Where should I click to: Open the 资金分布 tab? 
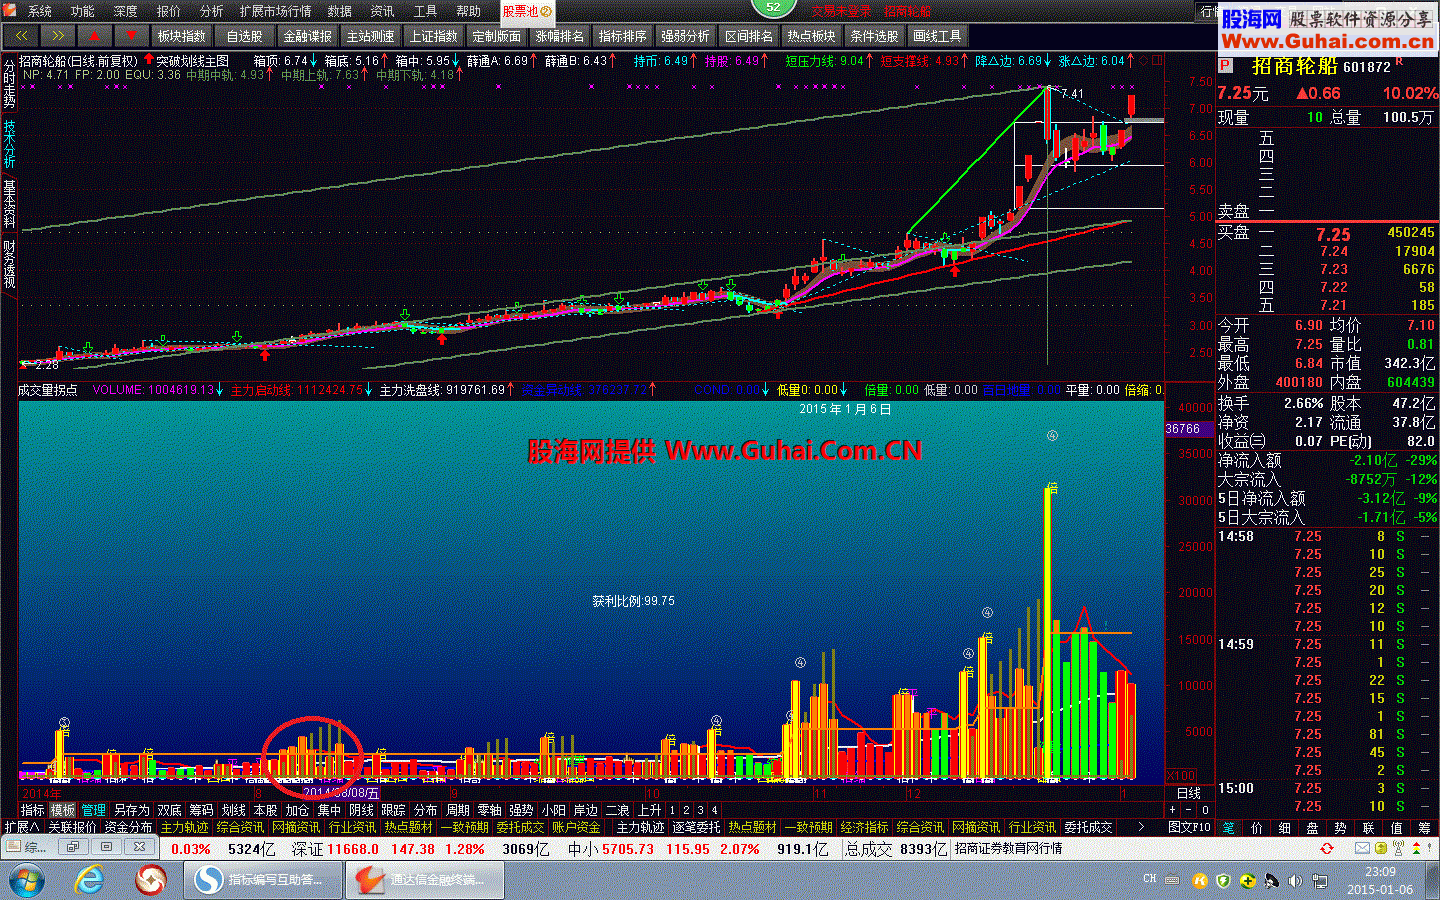pyautogui.click(x=128, y=827)
